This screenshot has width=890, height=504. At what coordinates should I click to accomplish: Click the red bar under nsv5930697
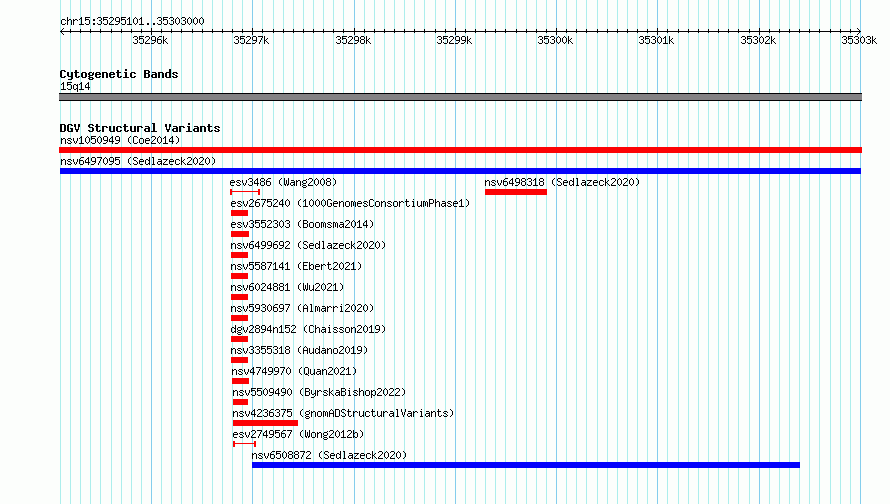click(240, 318)
